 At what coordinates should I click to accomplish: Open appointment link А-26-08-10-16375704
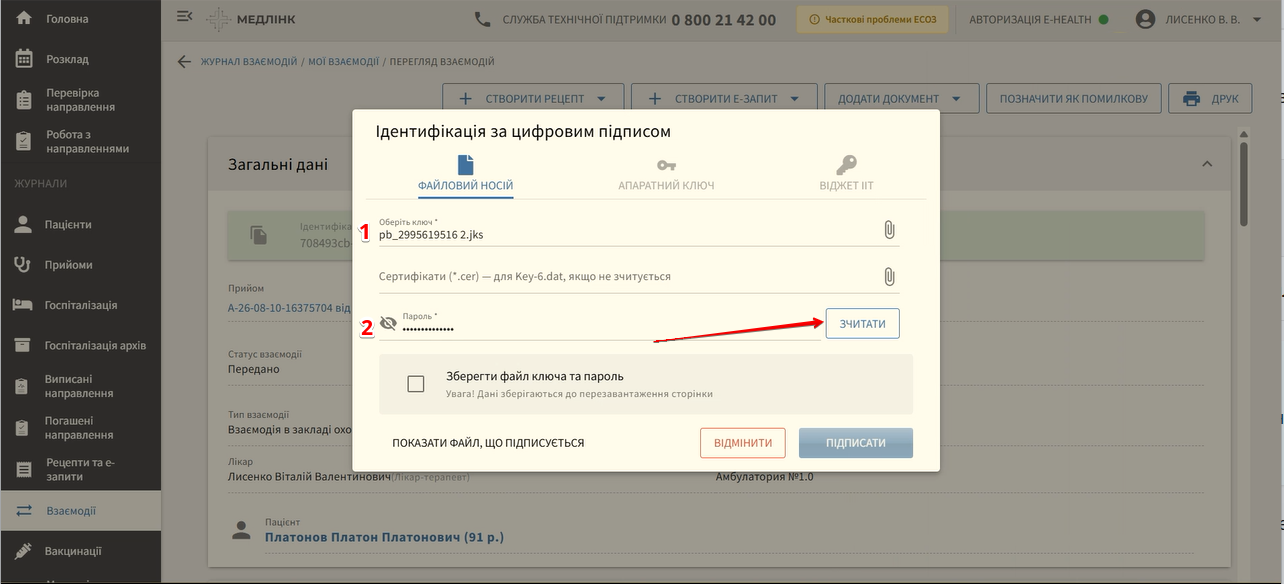point(290,307)
